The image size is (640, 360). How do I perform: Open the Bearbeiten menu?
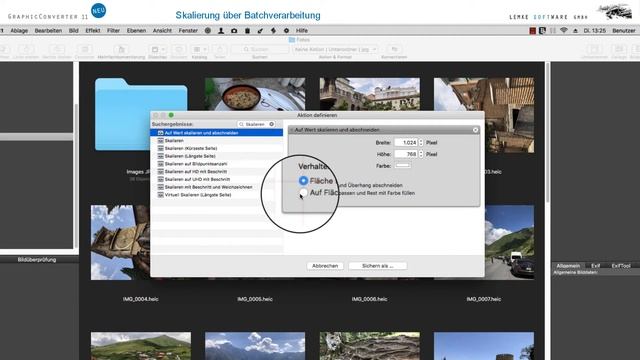(48, 31)
